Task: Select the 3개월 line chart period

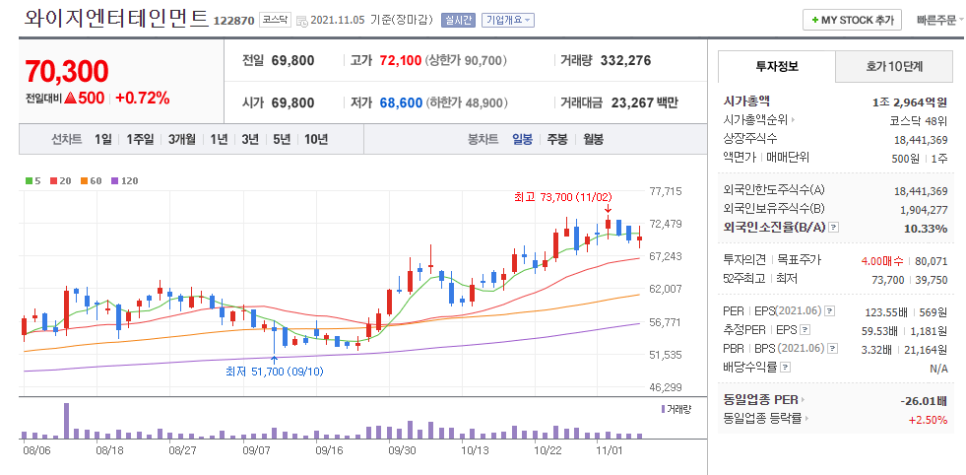Action: tap(182, 139)
